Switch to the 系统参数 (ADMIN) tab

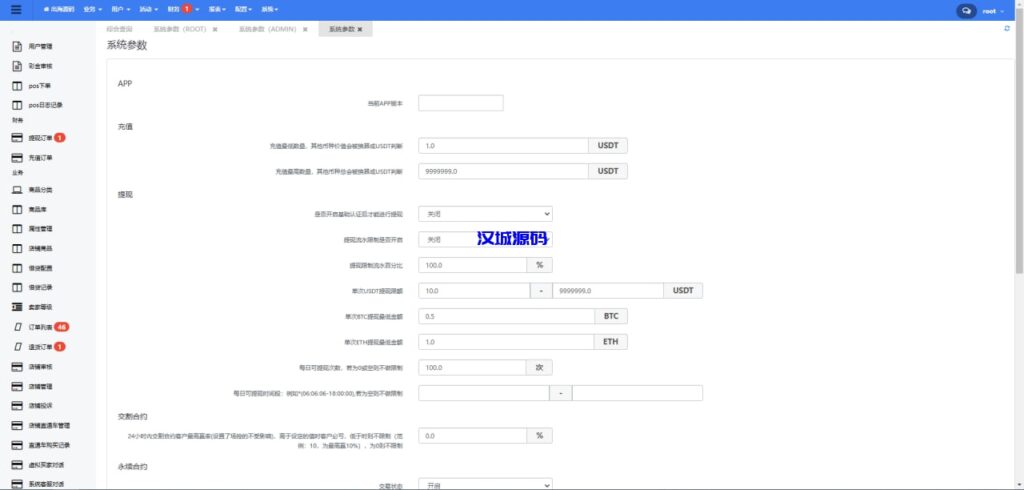[x=268, y=29]
